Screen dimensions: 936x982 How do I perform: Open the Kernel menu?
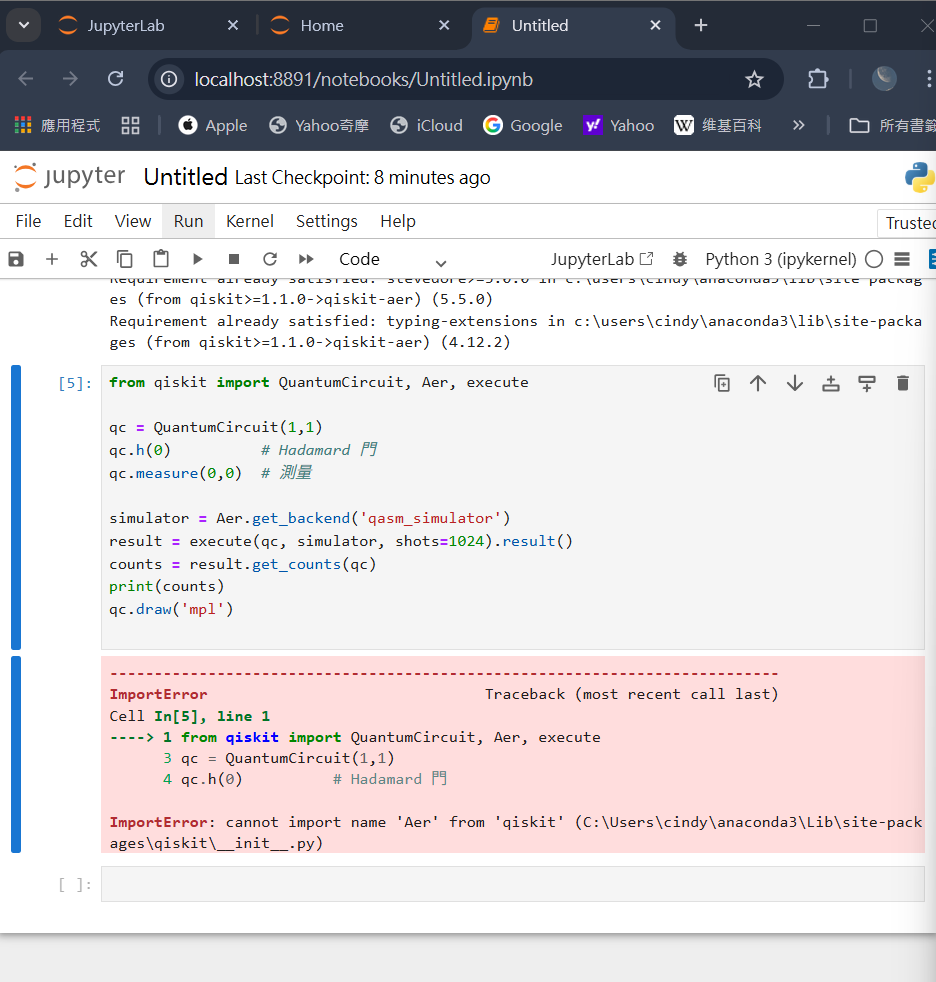click(x=250, y=221)
